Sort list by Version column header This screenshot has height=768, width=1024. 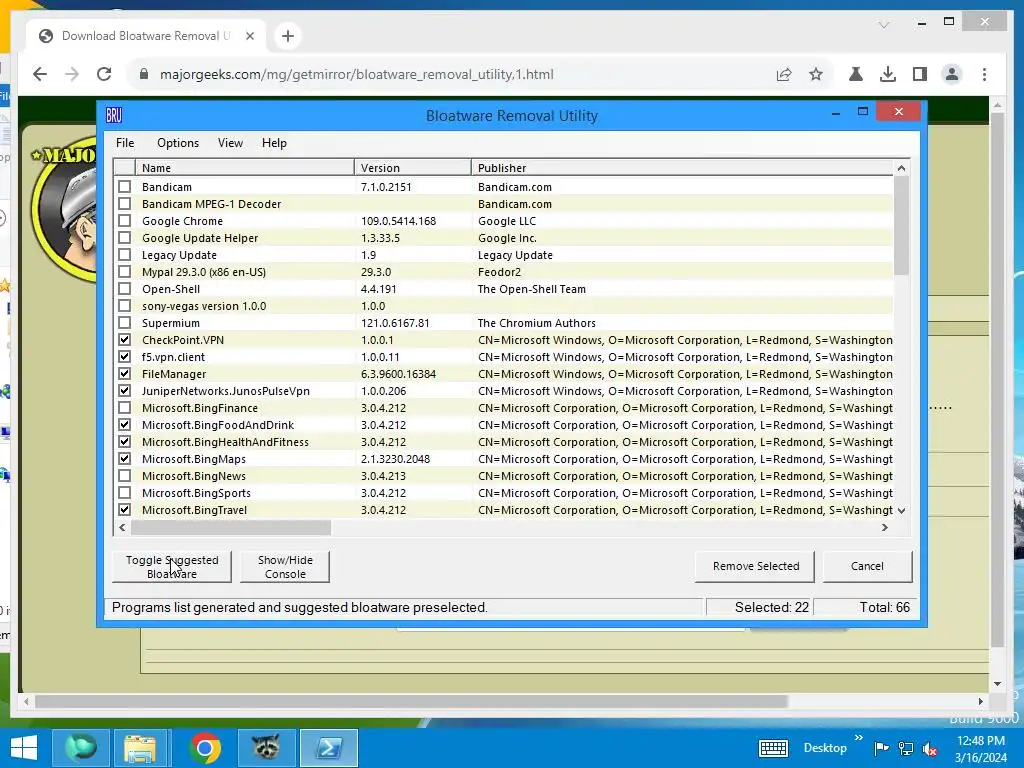coord(413,168)
